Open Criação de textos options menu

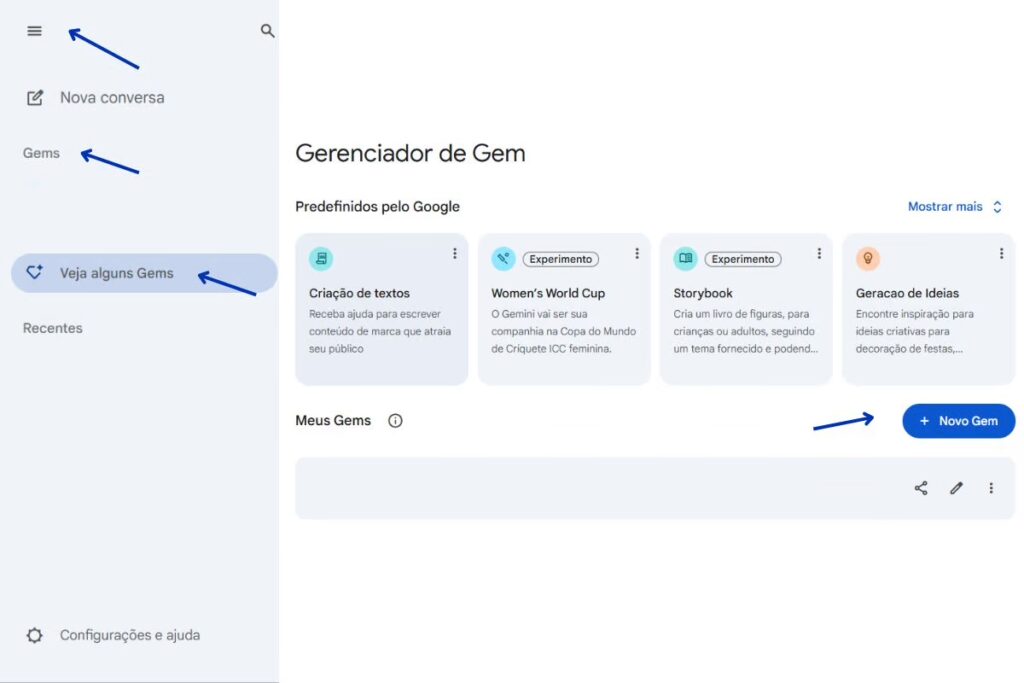point(454,254)
